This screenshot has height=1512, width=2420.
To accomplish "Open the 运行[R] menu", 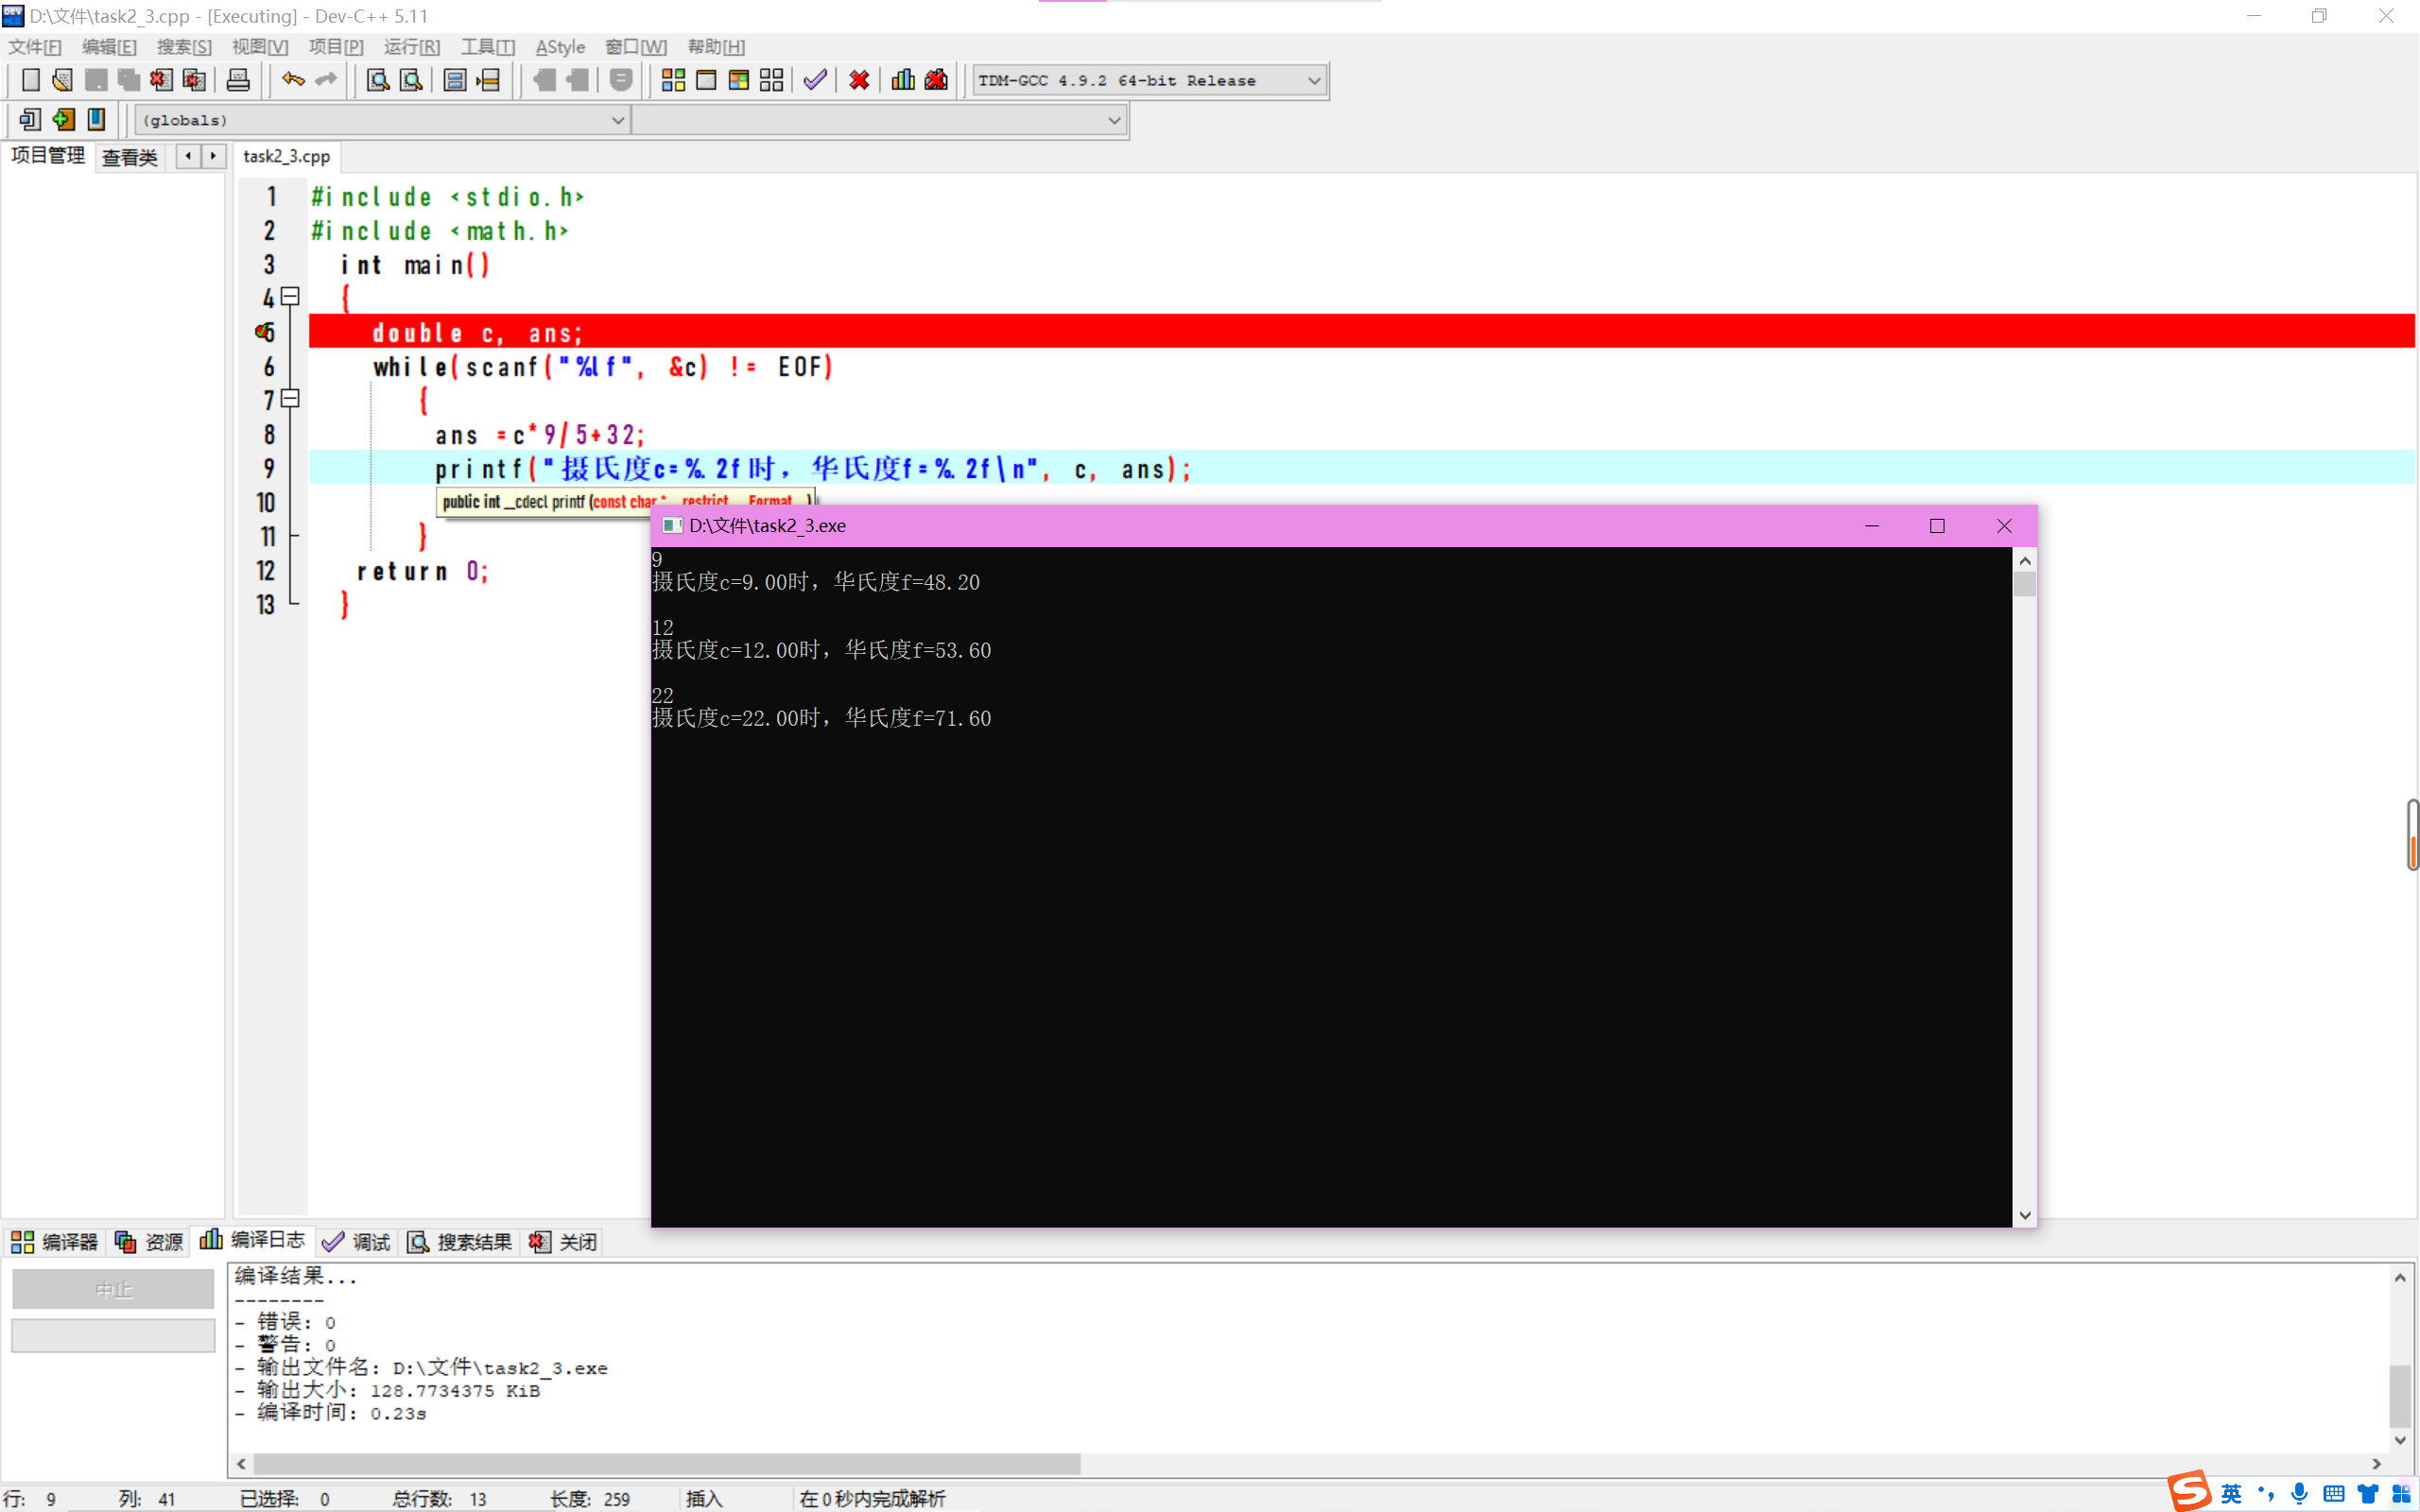I will [411, 47].
